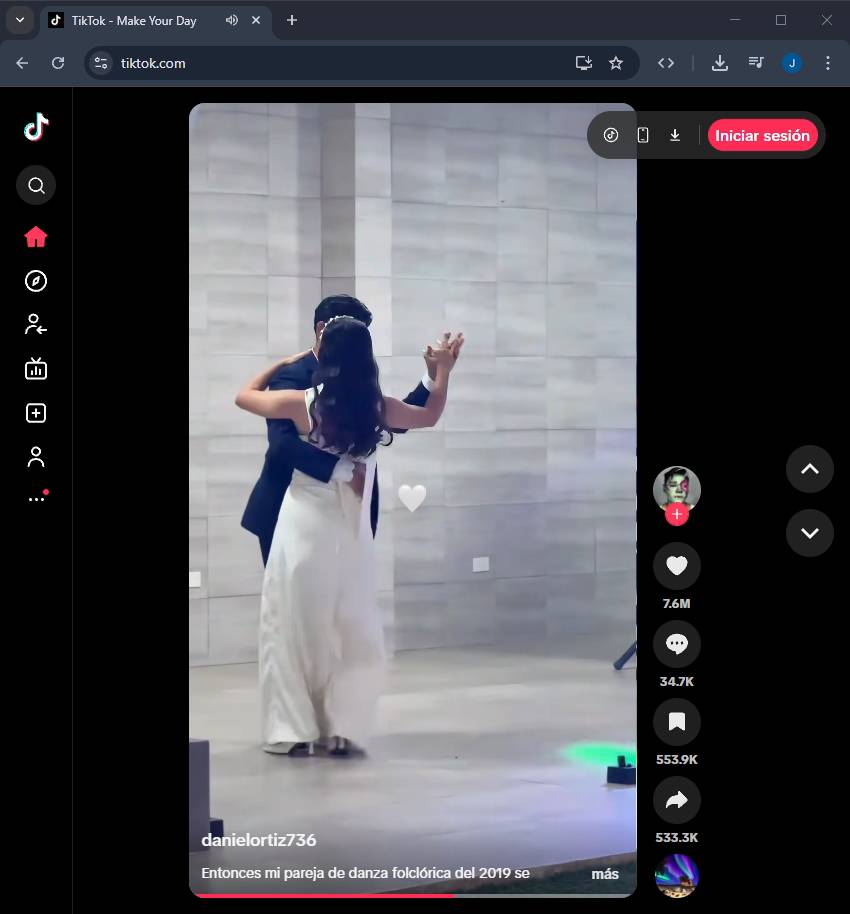Open the Profile icon in the sidebar
The height and width of the screenshot is (914, 850).
pyautogui.click(x=36, y=457)
